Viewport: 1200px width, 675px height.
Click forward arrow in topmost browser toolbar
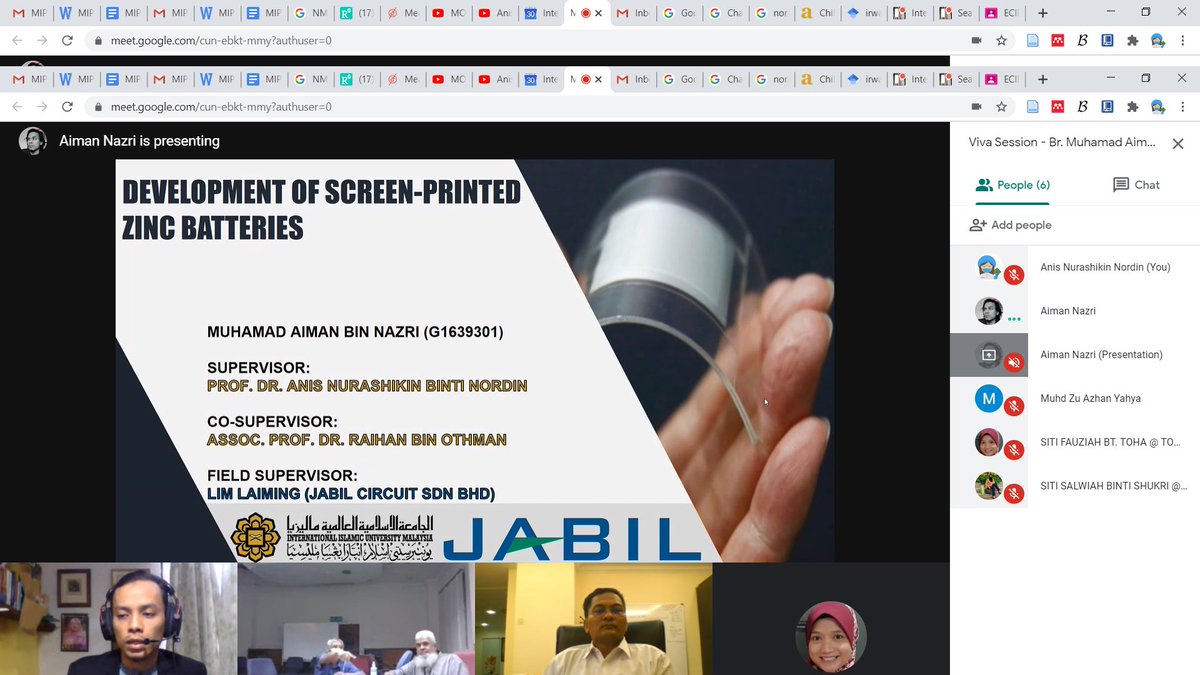tap(42, 41)
